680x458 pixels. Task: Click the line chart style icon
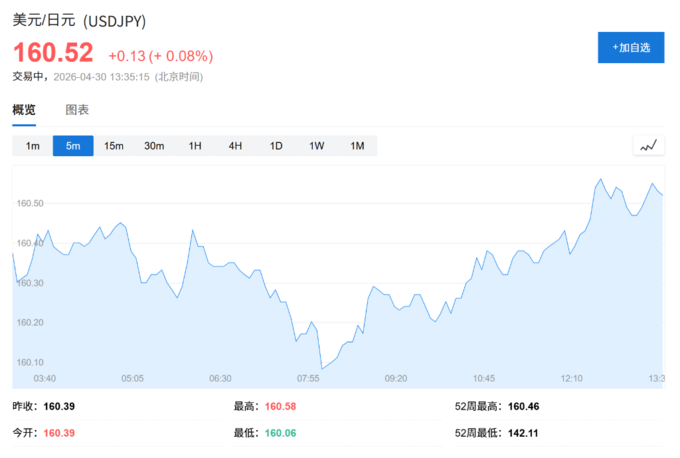[x=648, y=146]
